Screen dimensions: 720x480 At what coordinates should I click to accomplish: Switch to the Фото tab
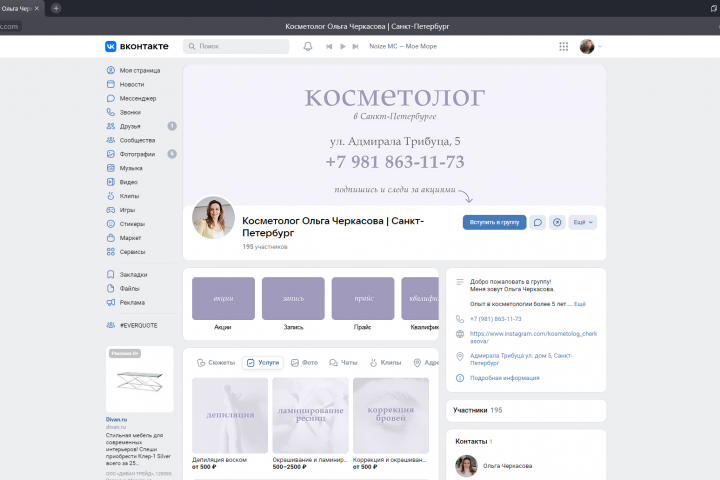point(304,363)
